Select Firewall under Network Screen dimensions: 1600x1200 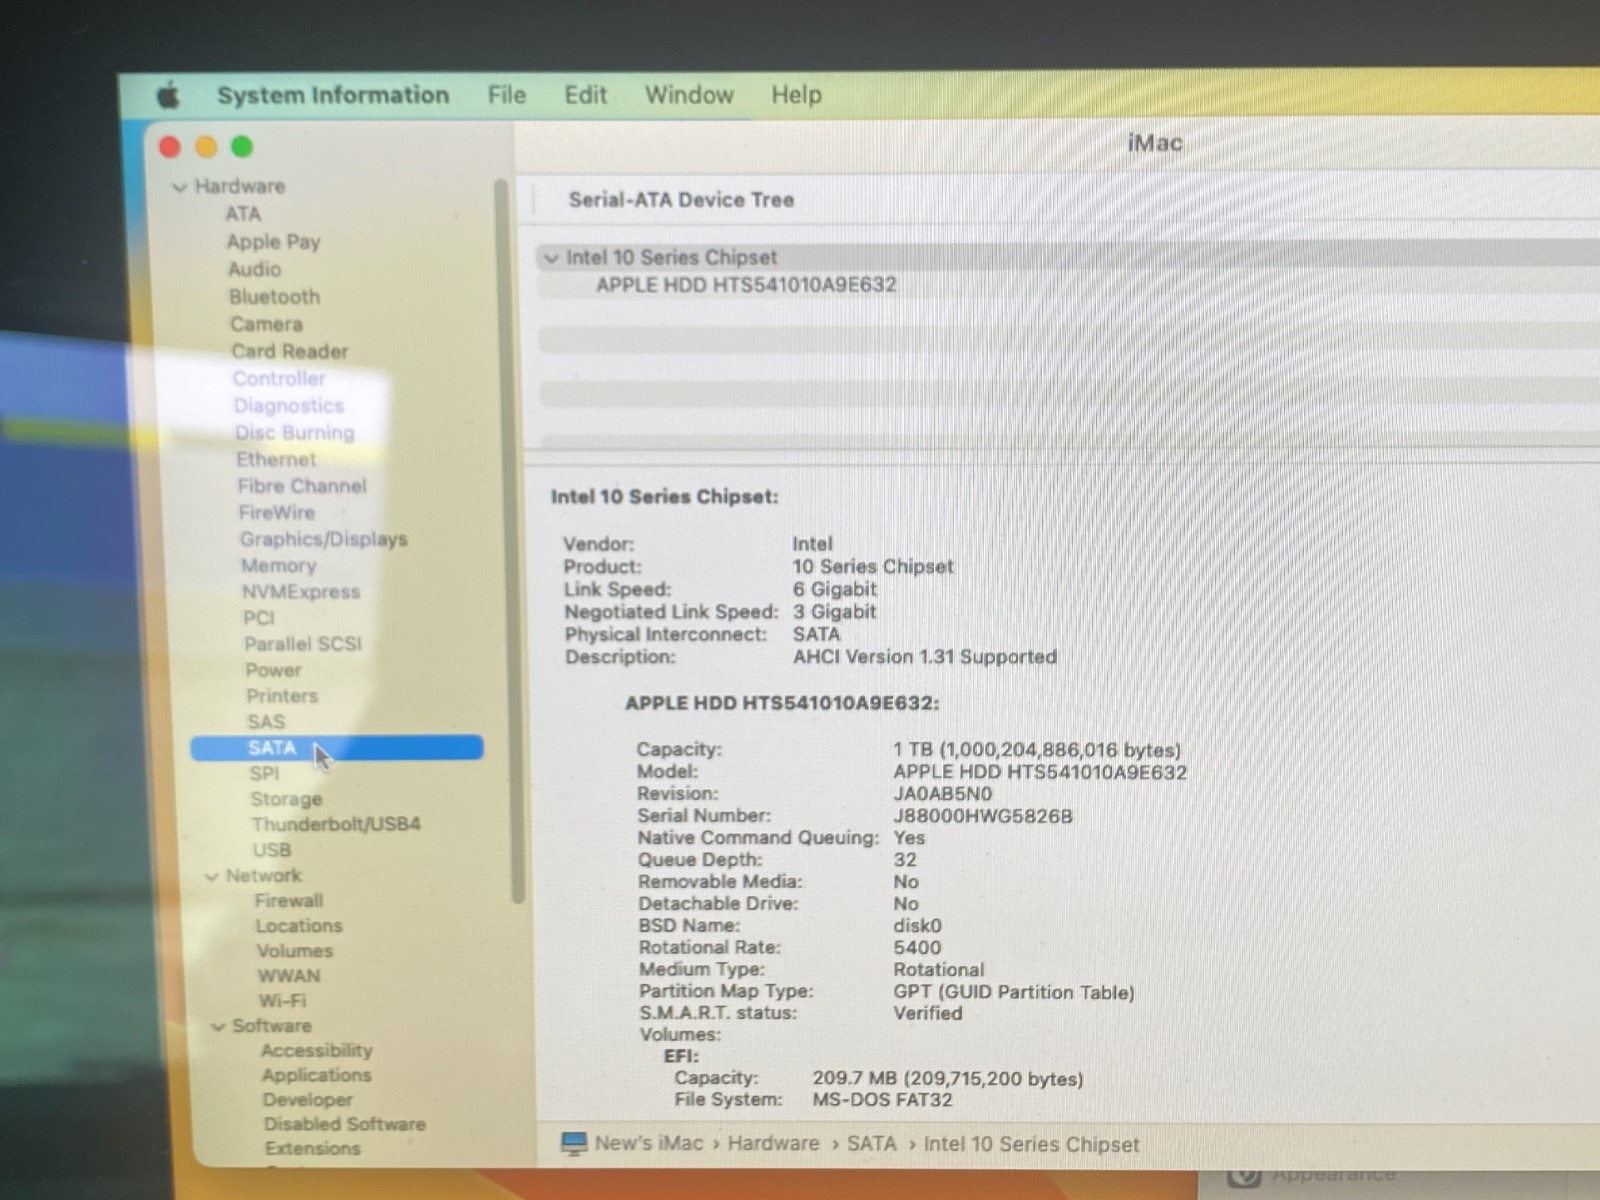point(289,901)
